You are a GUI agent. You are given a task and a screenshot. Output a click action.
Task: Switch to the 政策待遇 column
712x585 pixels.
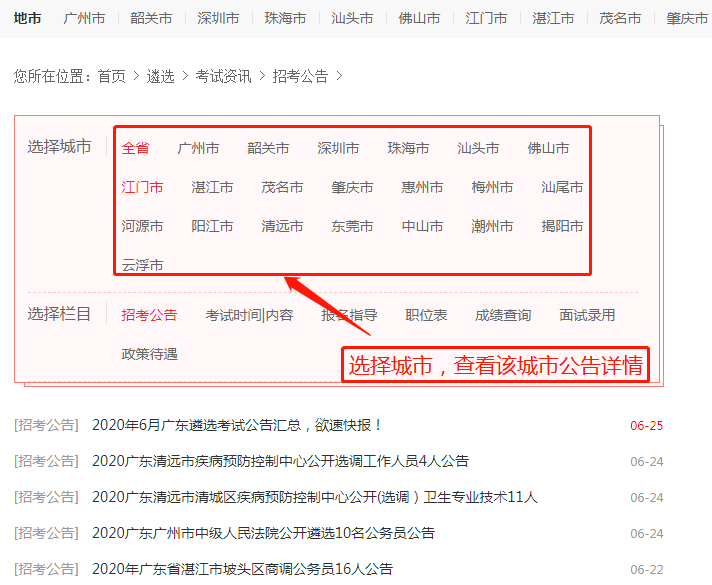coord(149,354)
